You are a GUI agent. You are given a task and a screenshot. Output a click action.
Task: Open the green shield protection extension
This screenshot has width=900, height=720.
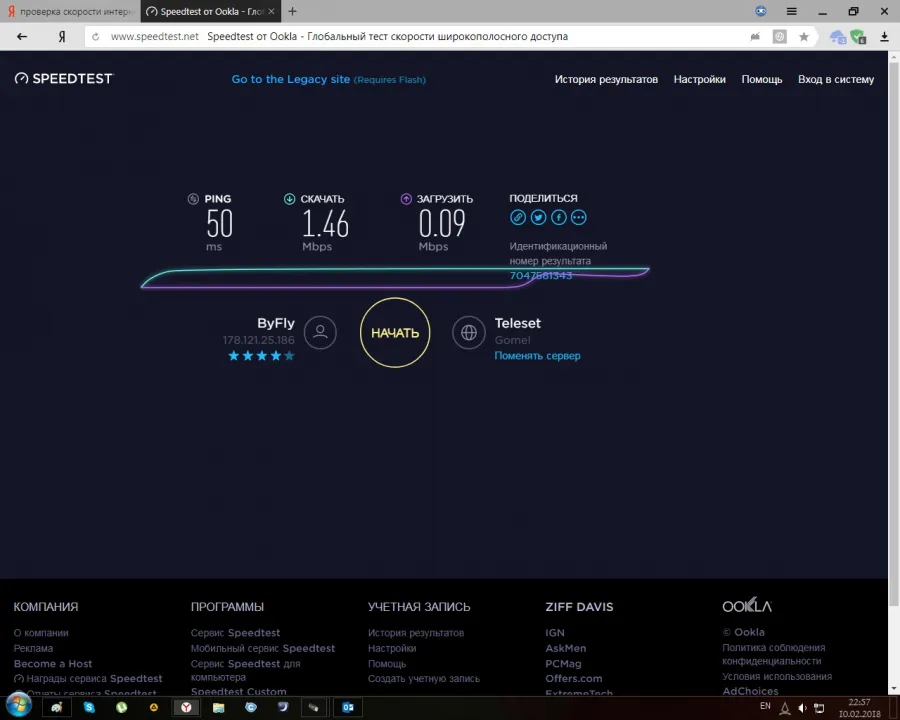[x=858, y=37]
